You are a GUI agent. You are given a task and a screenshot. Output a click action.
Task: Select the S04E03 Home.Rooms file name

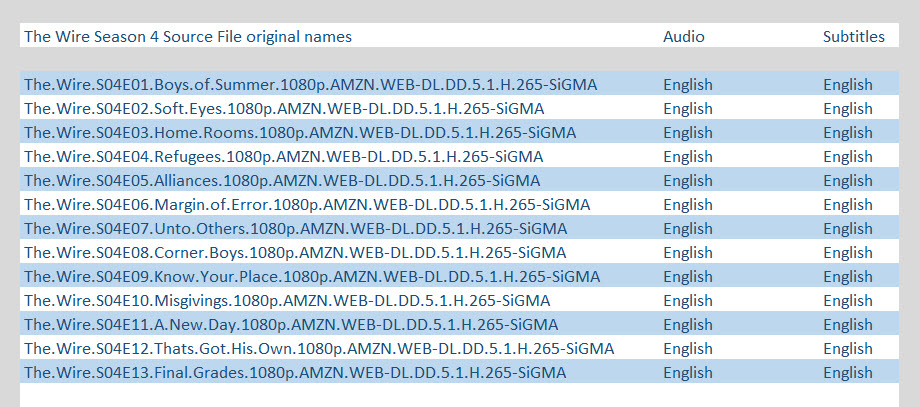[x=300, y=133]
